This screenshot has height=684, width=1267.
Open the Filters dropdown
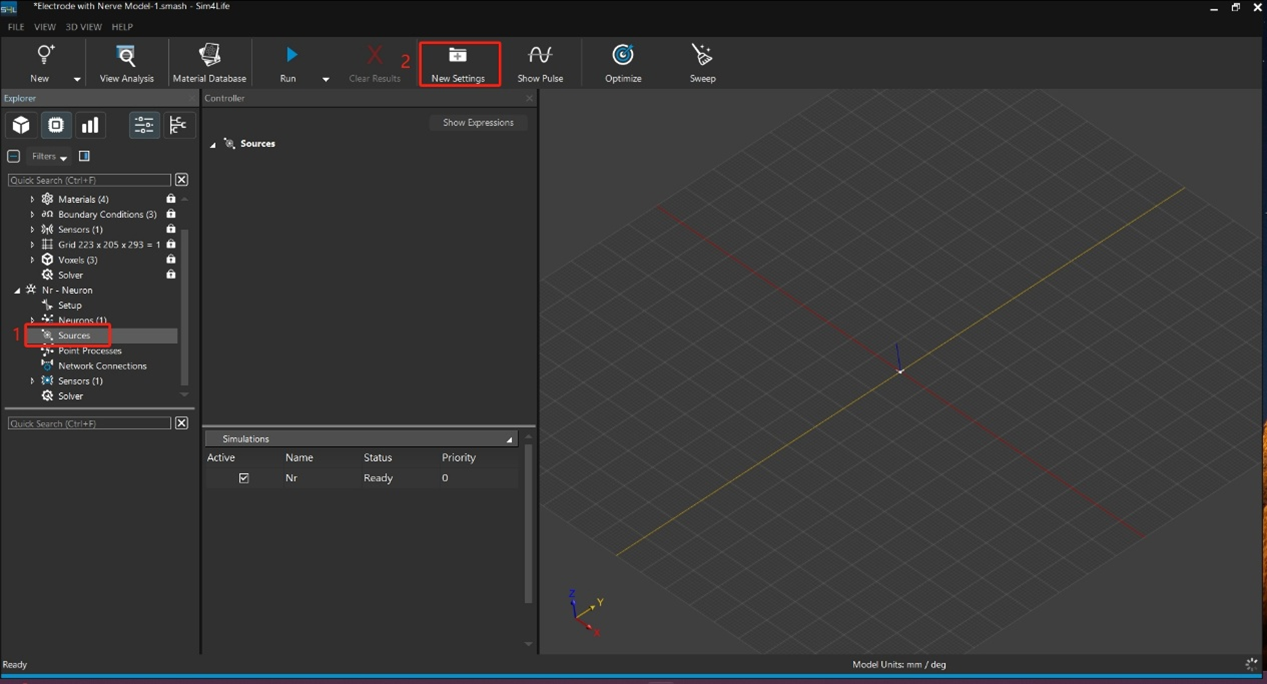[x=49, y=157]
